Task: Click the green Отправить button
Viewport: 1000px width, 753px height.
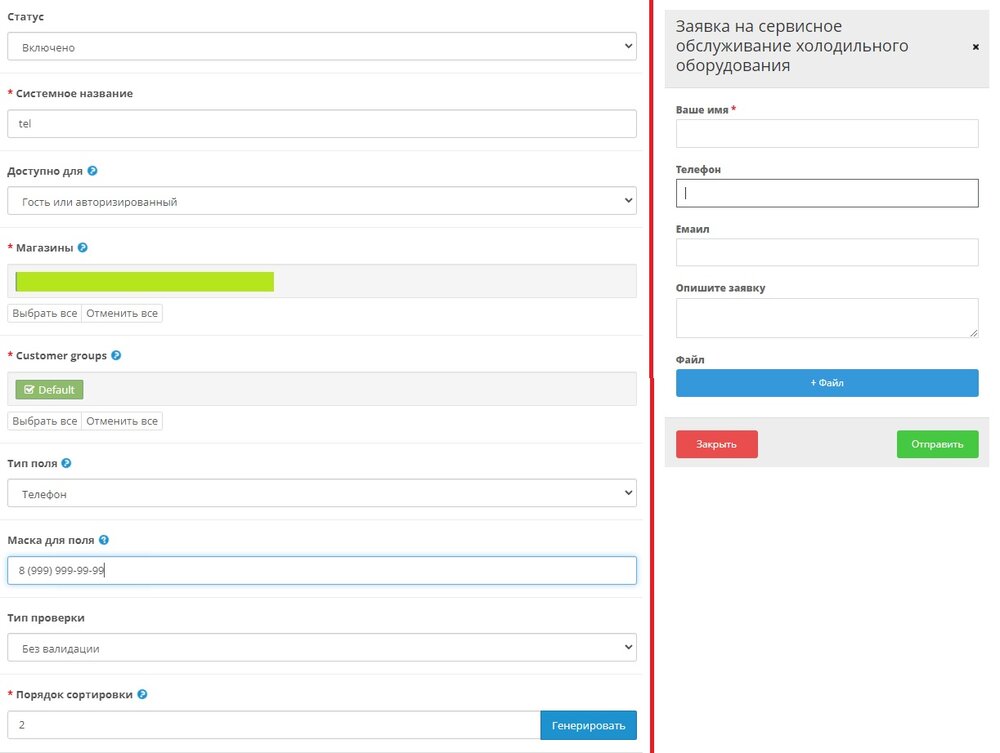Action: click(937, 444)
